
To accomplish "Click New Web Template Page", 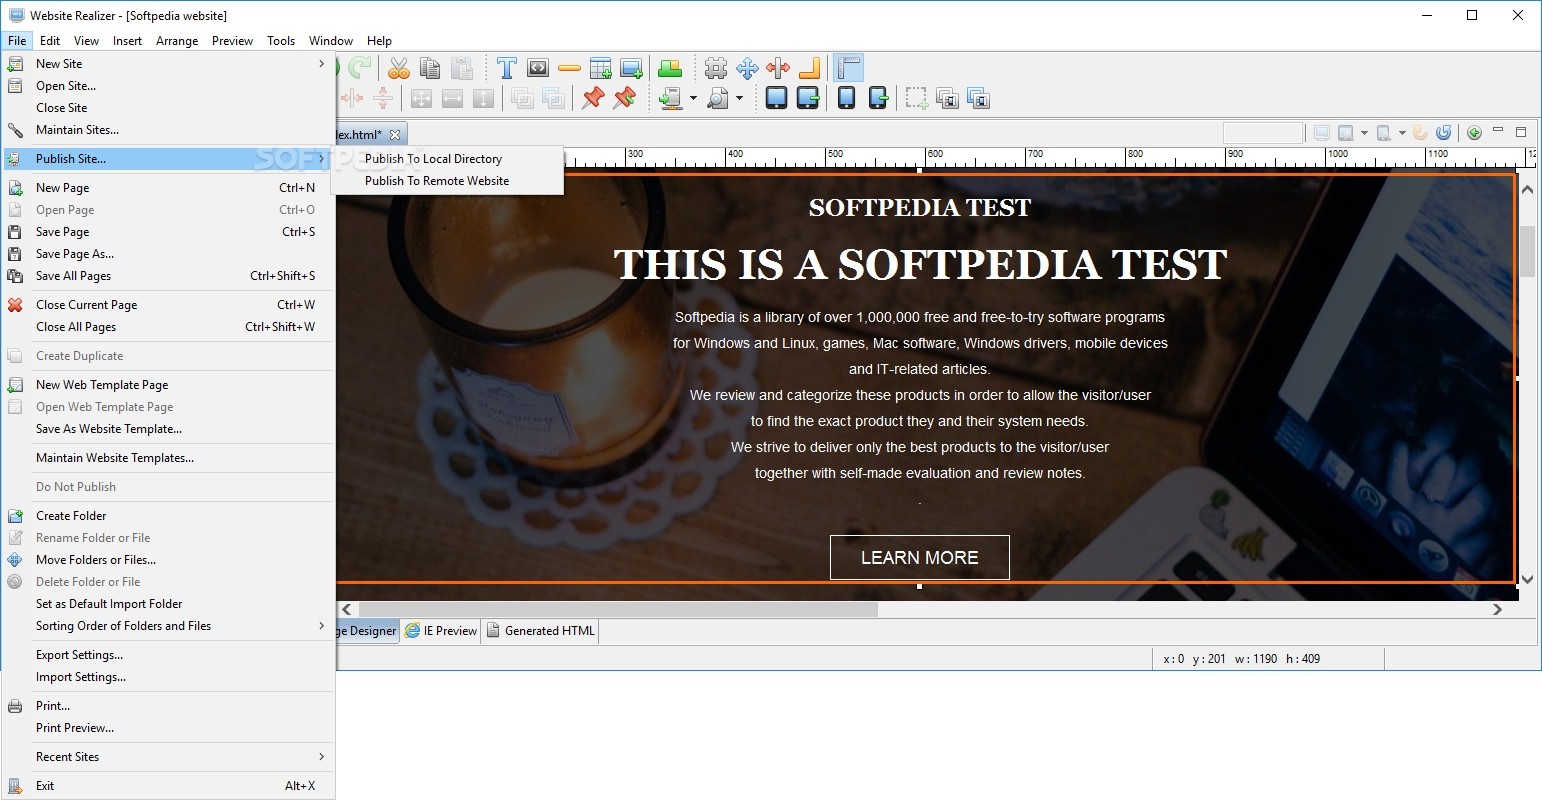I will click(x=168, y=385).
